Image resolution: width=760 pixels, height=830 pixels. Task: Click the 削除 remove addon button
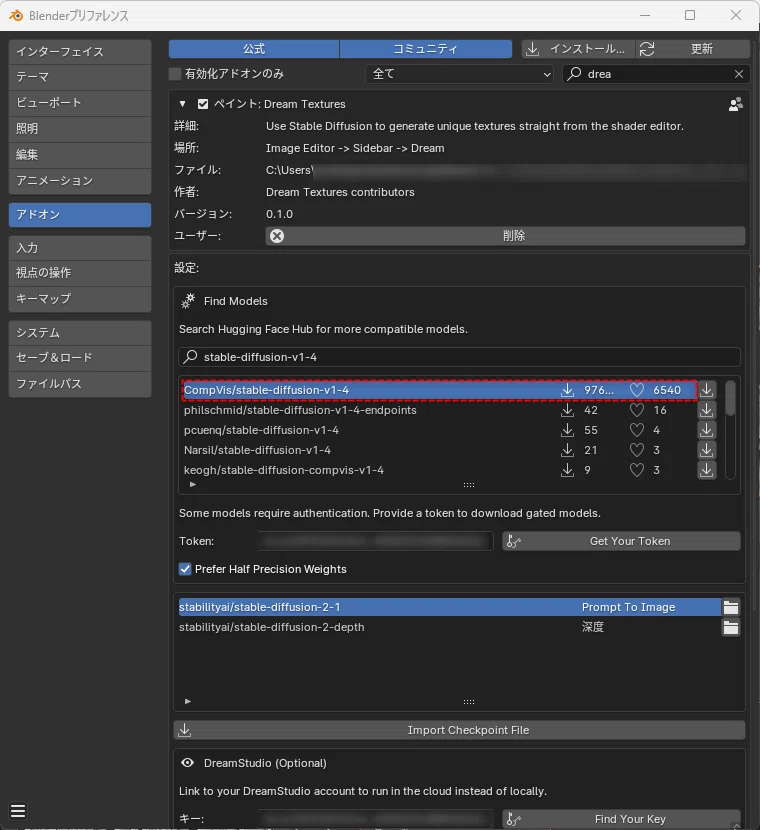tap(505, 236)
